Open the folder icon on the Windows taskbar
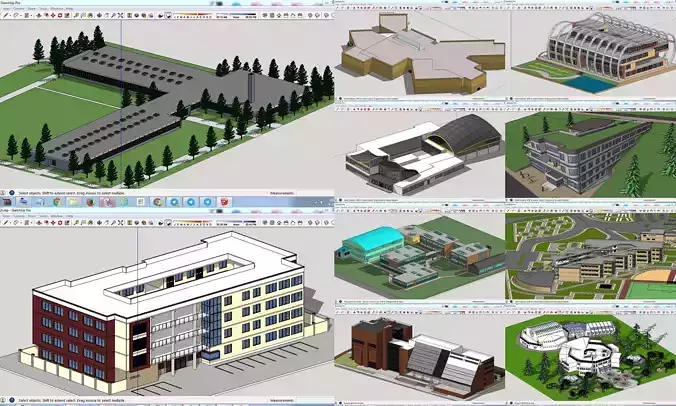676x406 pixels. (x=73, y=202)
